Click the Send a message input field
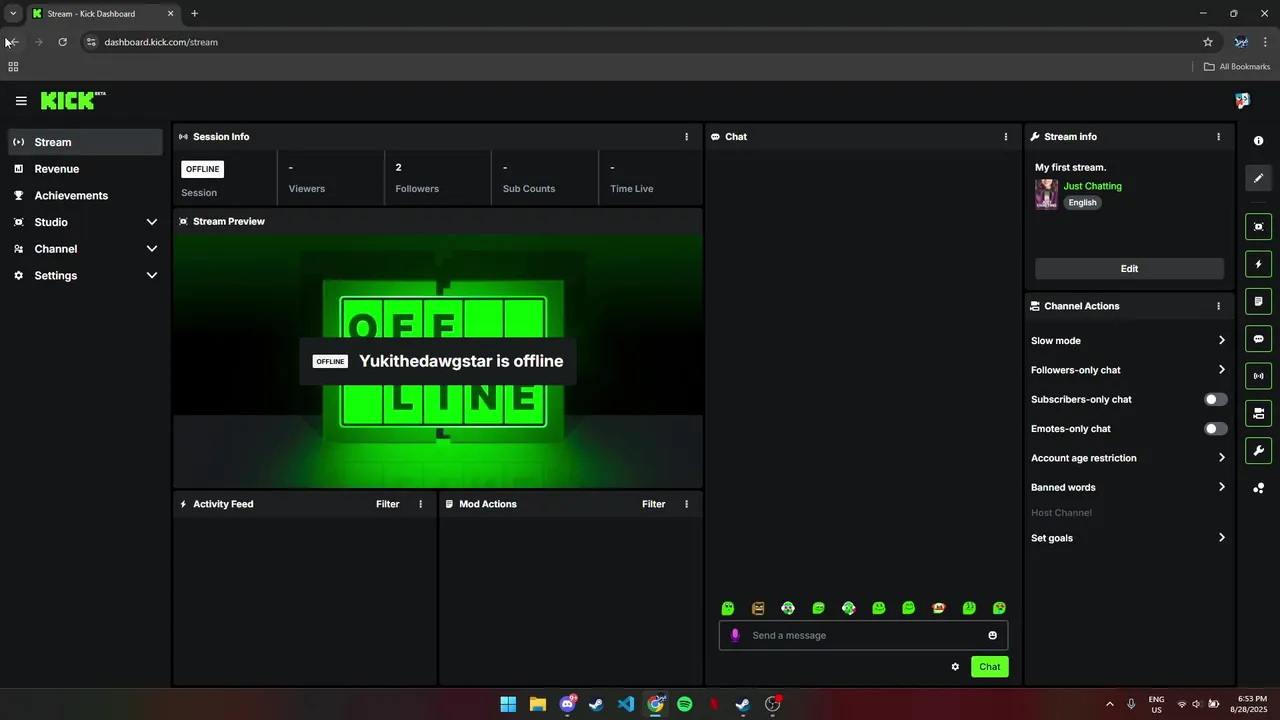Screen dimensions: 1280x720 point(863,635)
